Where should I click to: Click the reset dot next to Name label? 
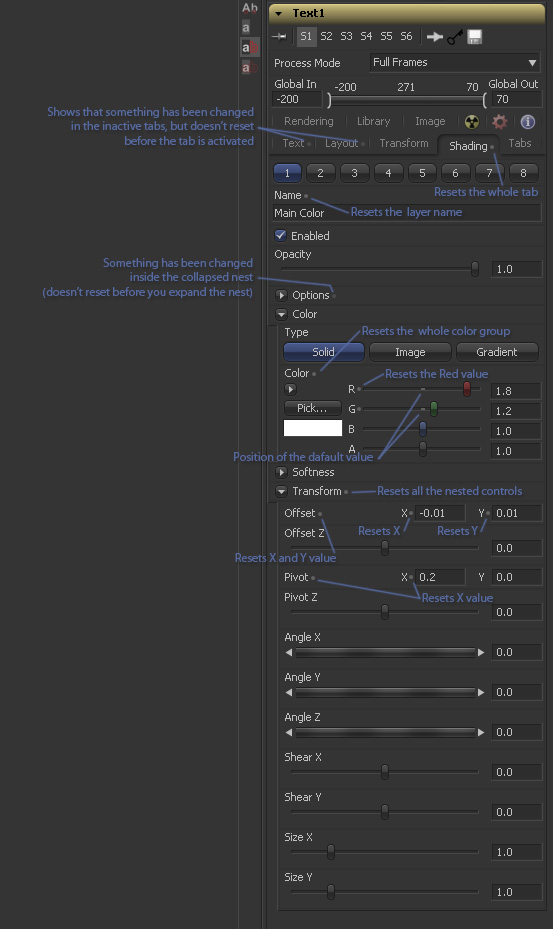pyautogui.click(x=306, y=196)
